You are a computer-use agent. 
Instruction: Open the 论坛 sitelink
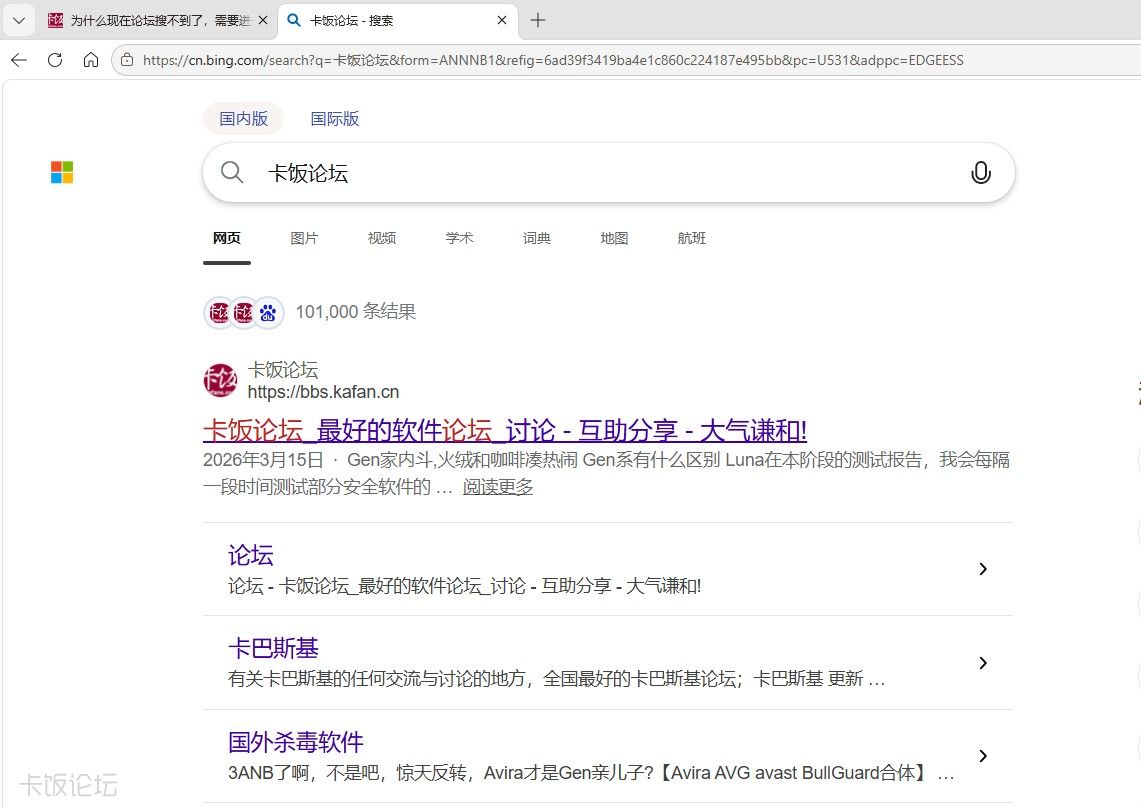250,555
